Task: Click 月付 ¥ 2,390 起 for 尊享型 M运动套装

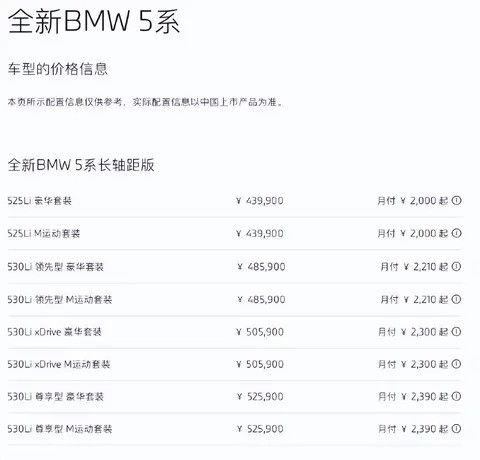Action: tap(413, 429)
